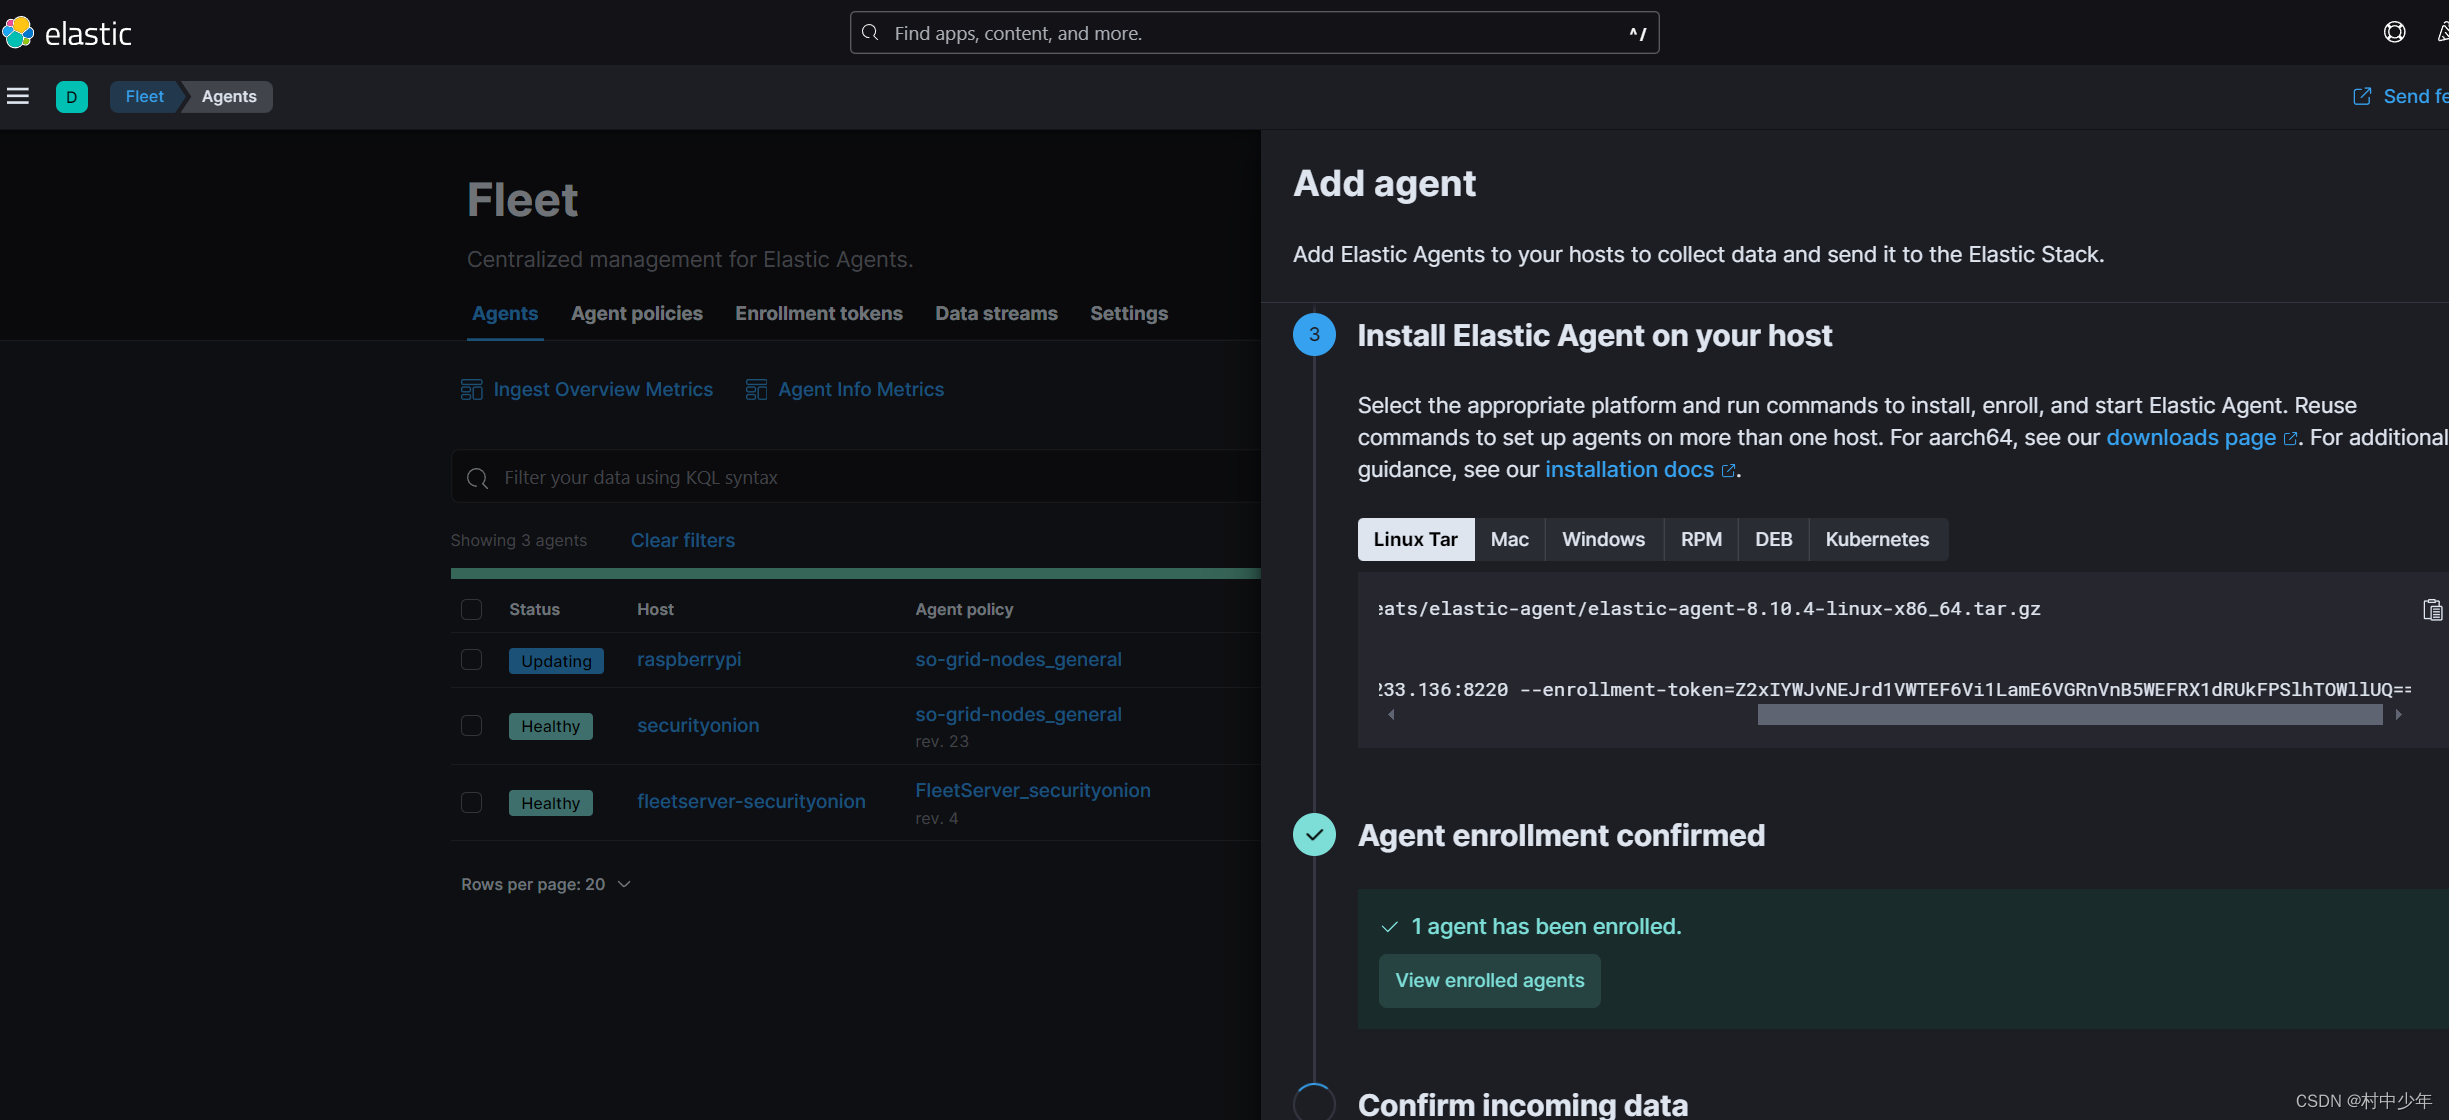Open the FleetServer_securityonion policy link
The image size is (2449, 1120).
tap(1033, 790)
